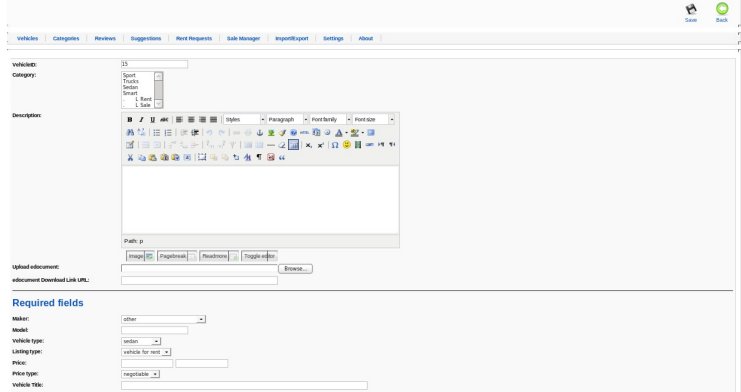Clean up messy code (broom icon)
The width and height of the screenshot is (741, 392).
(282, 132)
